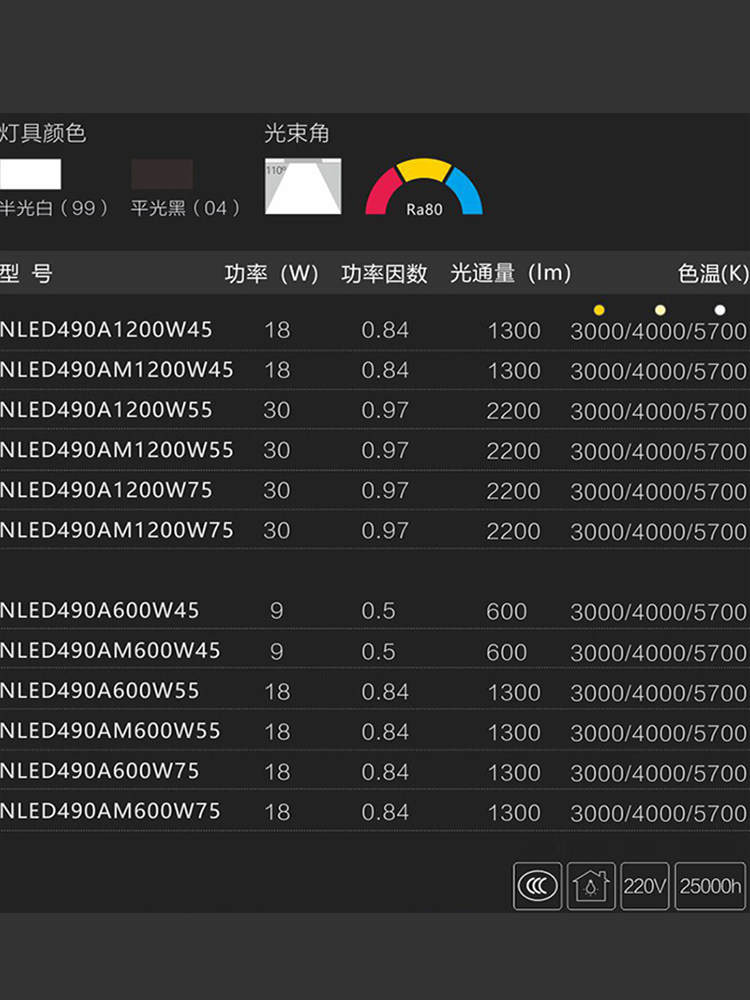
Task: Click the 功率因数 column header
Action: [x=384, y=274]
